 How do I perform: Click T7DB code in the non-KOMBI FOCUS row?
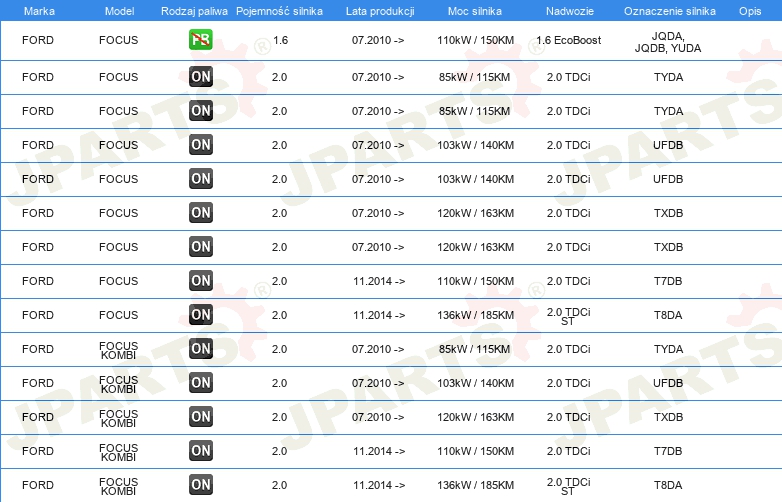668,281
